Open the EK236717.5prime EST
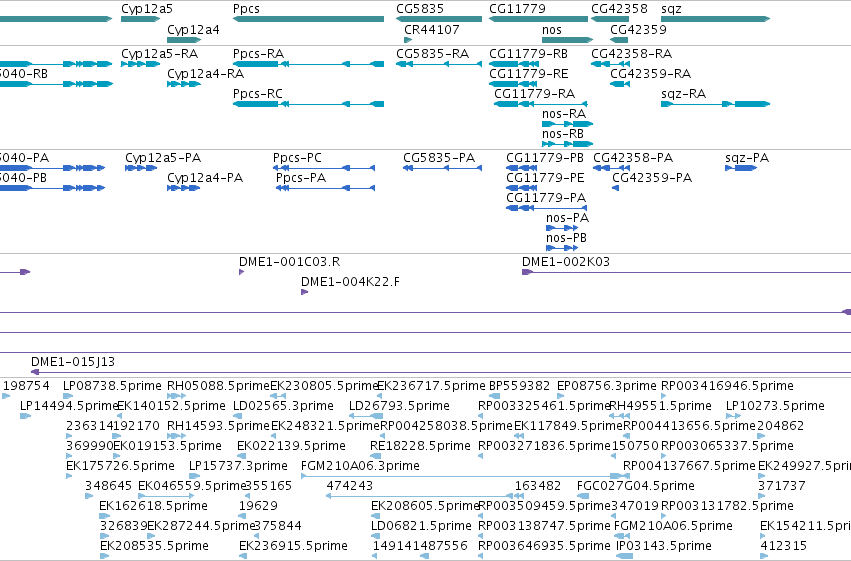This screenshot has height=561, width=851. [380, 396]
